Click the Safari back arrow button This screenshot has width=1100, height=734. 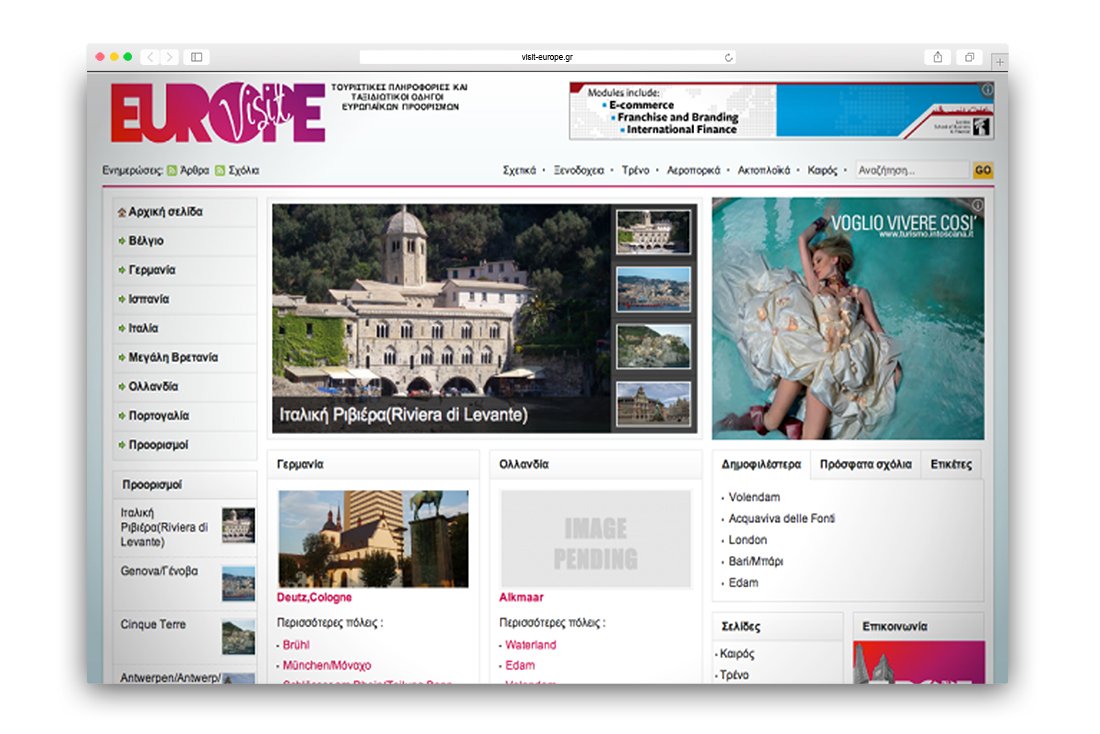click(x=149, y=57)
